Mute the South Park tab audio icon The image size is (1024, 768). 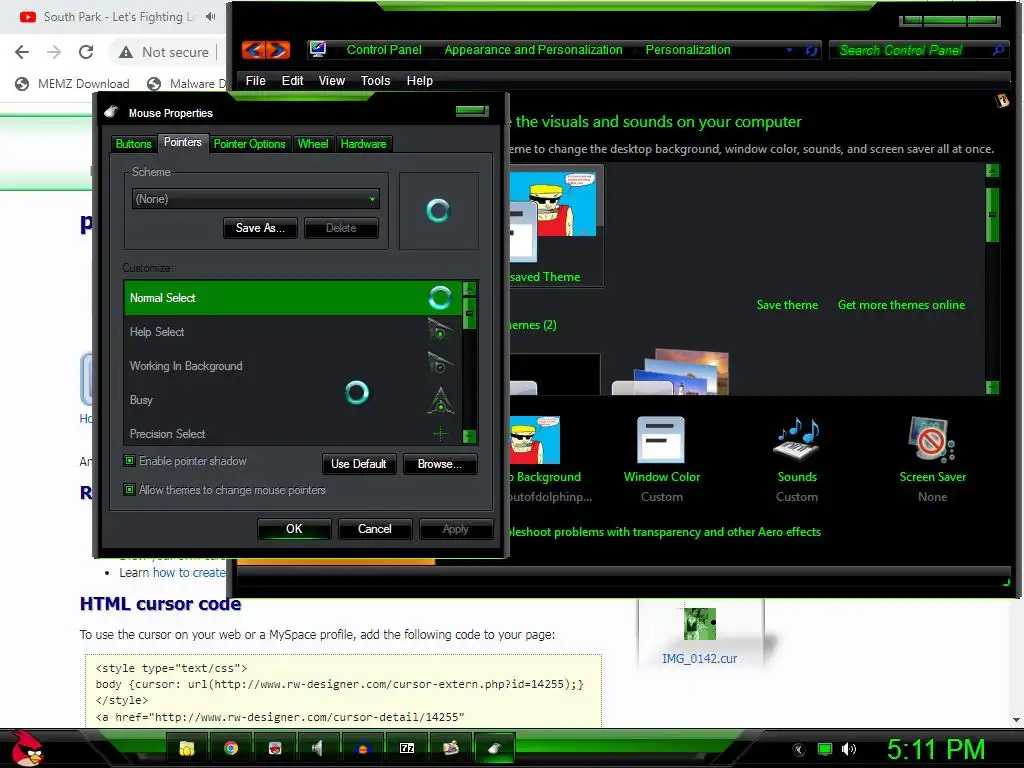(x=210, y=16)
